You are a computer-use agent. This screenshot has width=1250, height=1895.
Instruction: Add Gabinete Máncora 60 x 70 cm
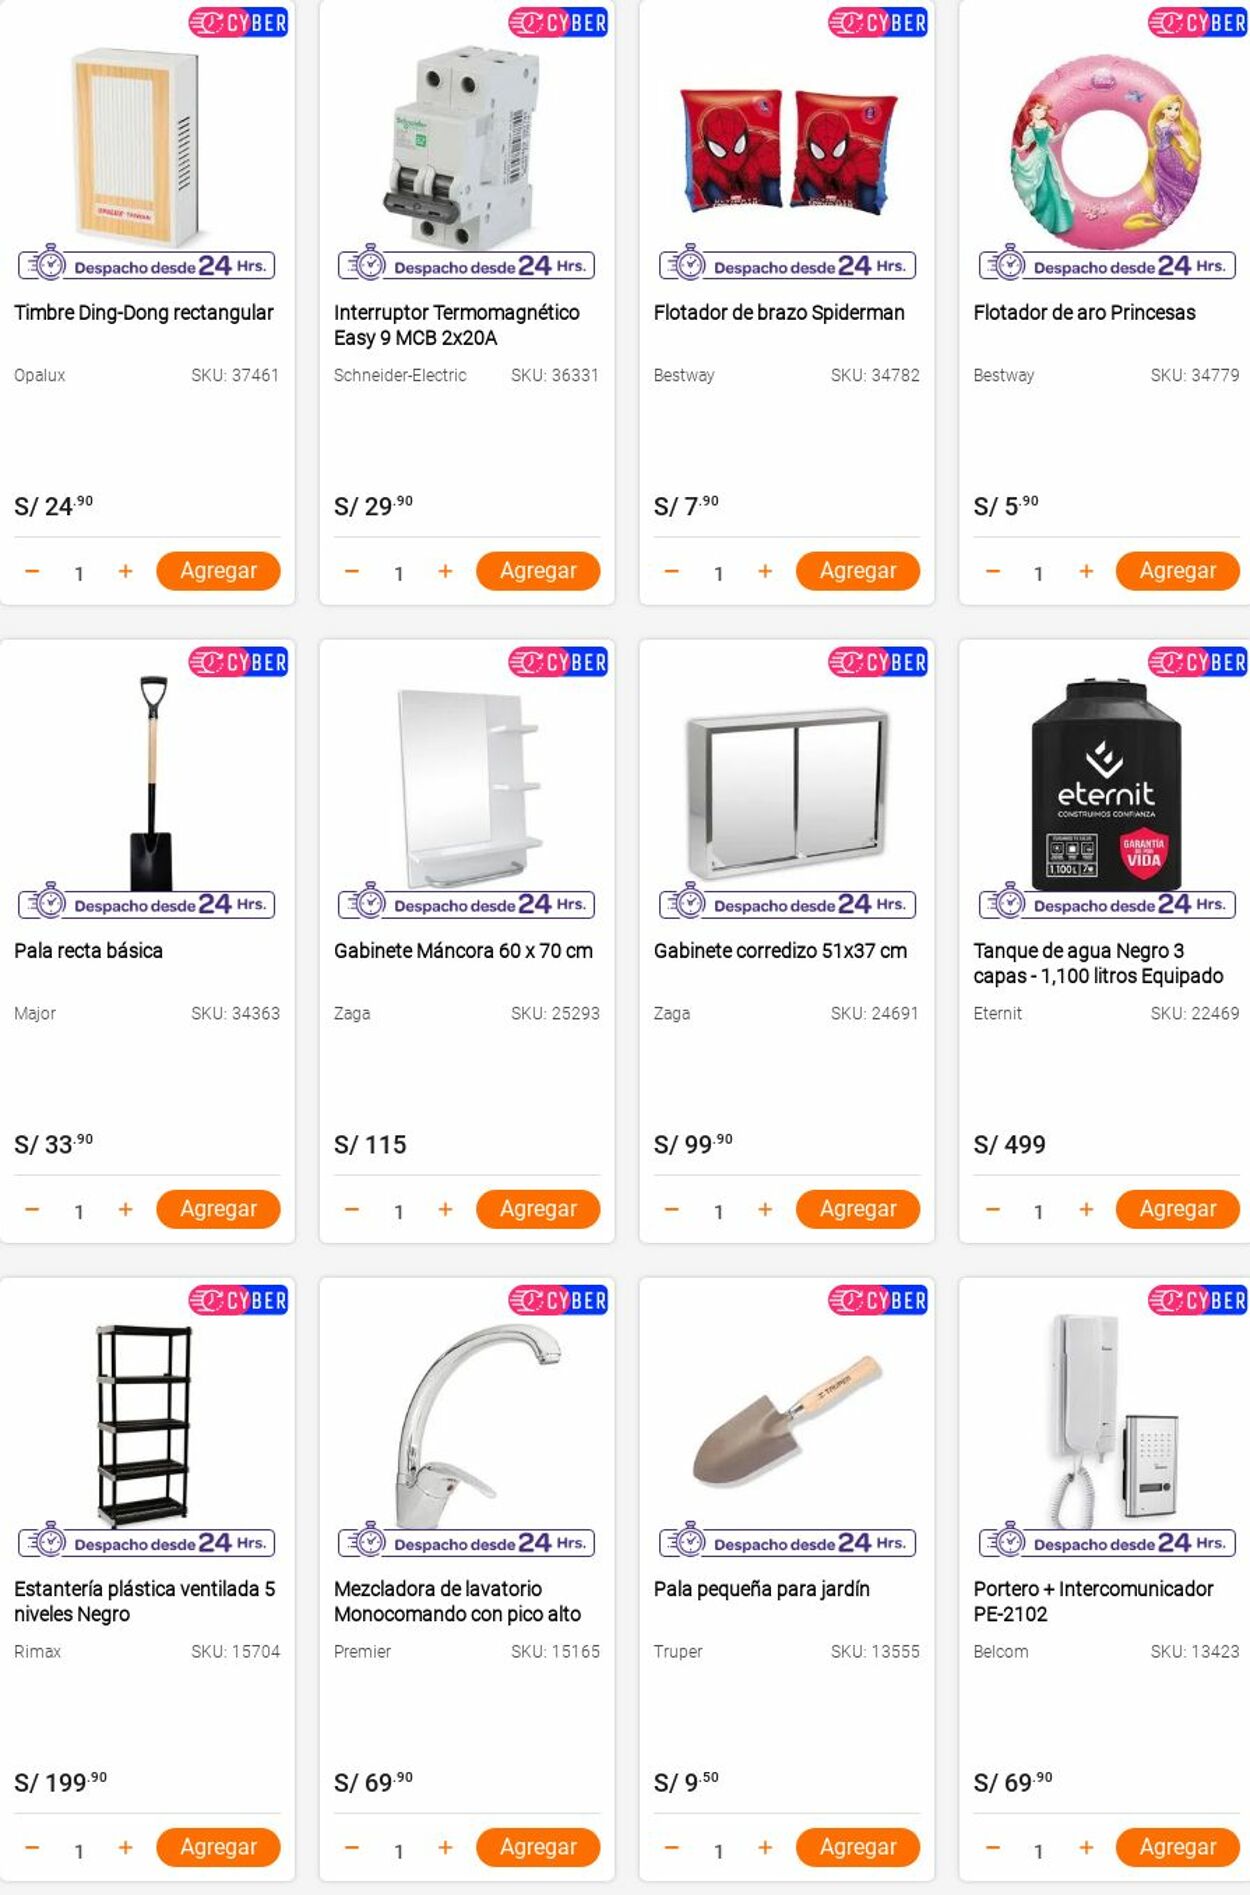pos(538,1209)
